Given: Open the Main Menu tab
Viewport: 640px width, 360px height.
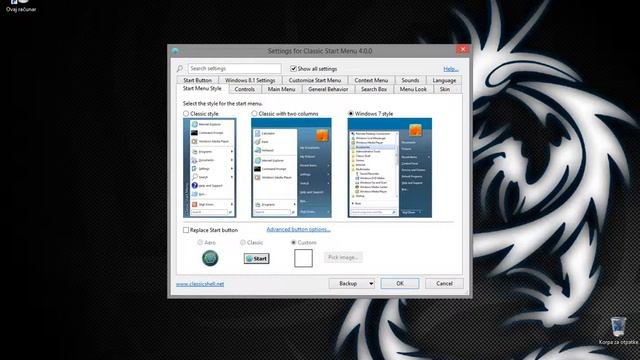Looking at the screenshot, I should point(281,89).
